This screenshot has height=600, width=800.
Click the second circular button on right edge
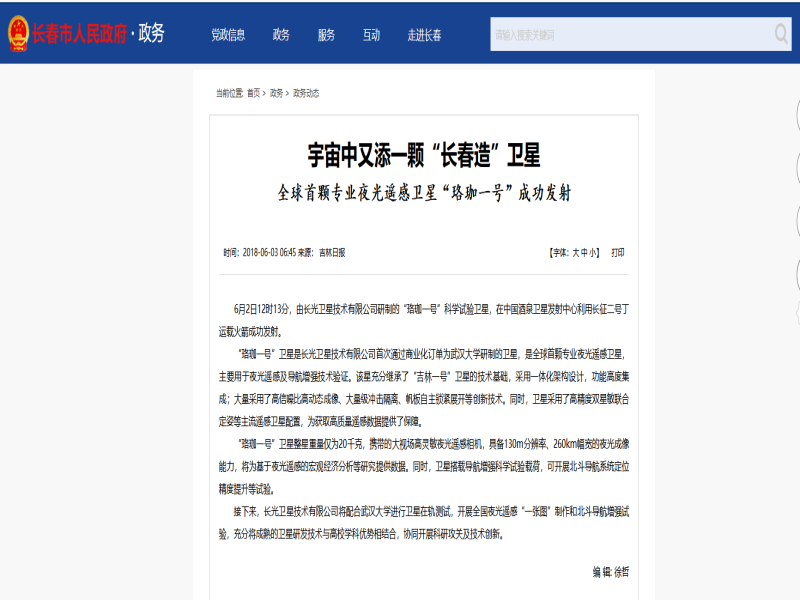(797, 165)
